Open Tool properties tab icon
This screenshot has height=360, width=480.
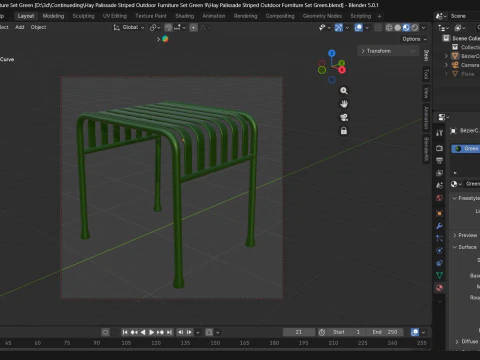439,133
